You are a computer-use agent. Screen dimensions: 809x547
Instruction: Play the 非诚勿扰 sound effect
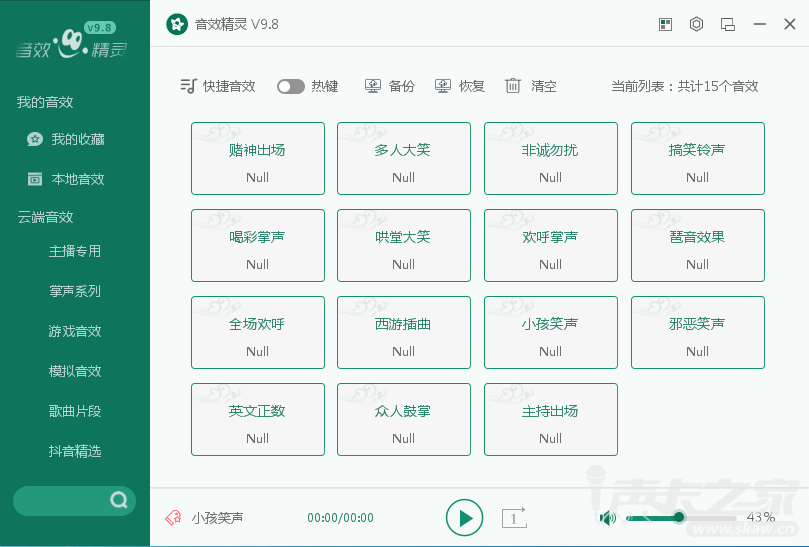(551, 158)
